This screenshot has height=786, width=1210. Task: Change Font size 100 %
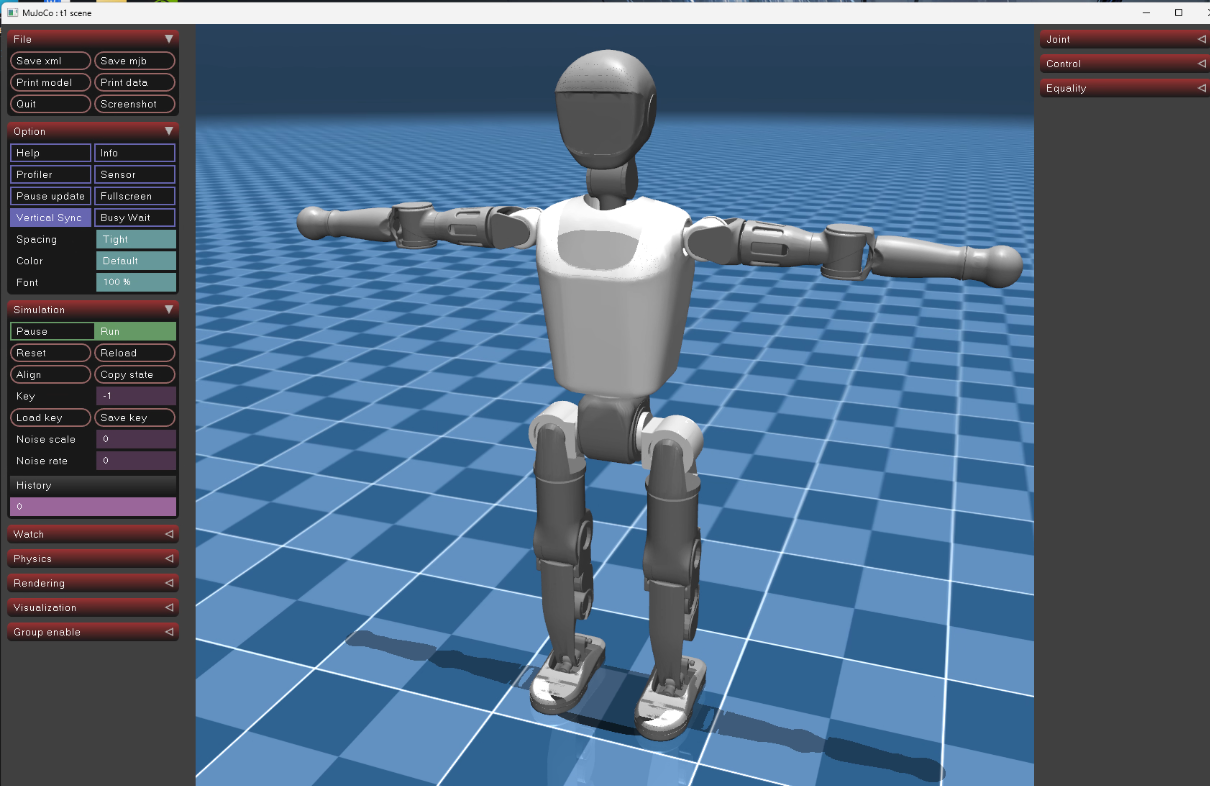point(136,282)
